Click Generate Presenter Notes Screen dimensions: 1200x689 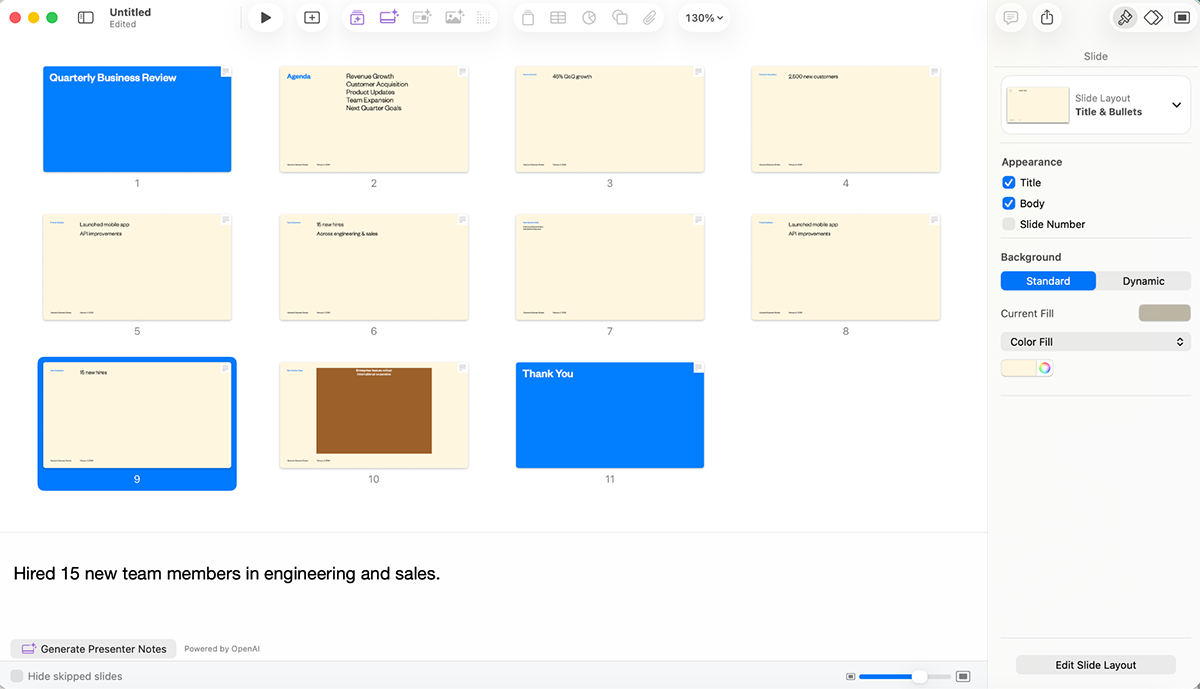tap(93, 648)
